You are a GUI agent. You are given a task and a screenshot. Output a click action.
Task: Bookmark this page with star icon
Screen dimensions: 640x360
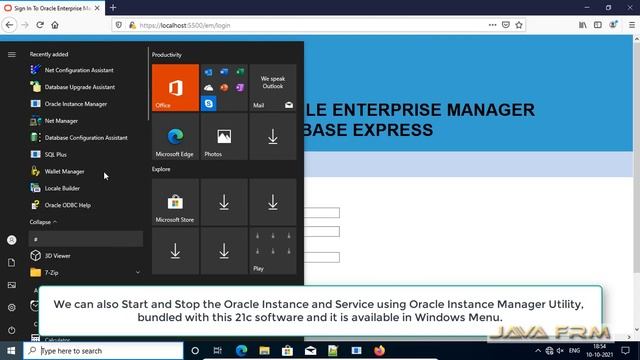[x=519, y=25]
